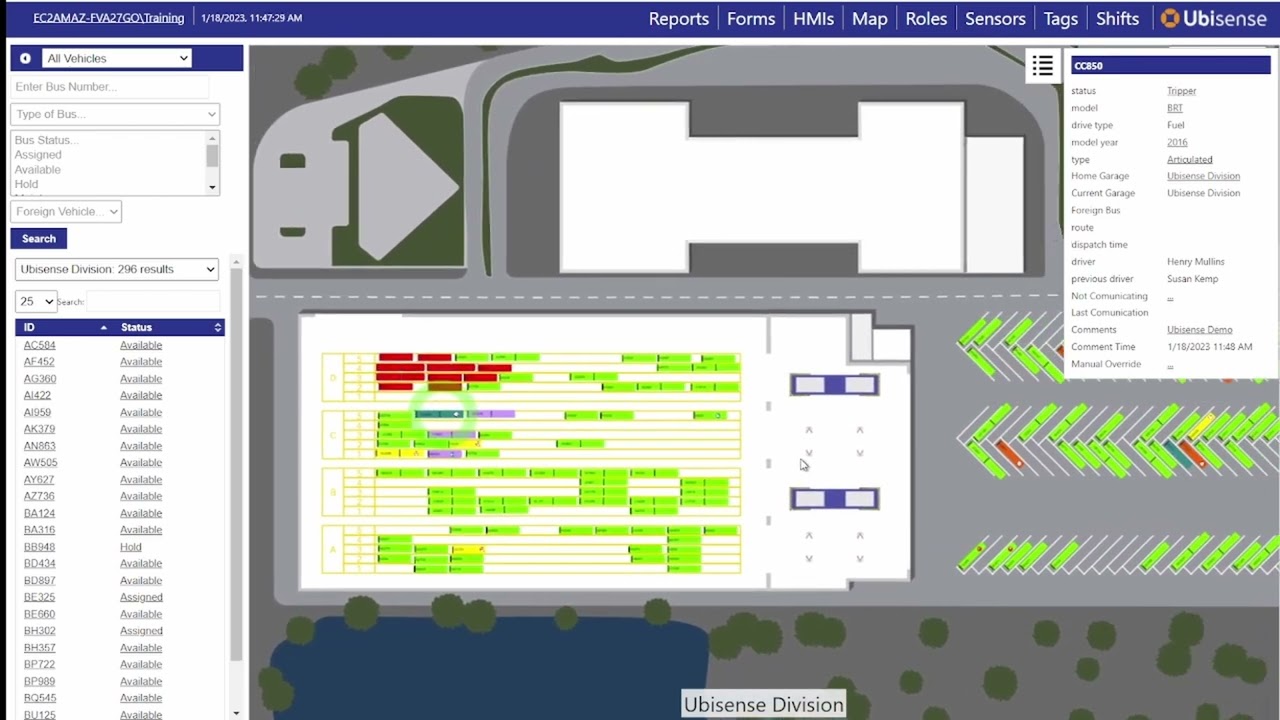
Task: Click the Home Garage Ubisense Division link
Action: click(1203, 176)
